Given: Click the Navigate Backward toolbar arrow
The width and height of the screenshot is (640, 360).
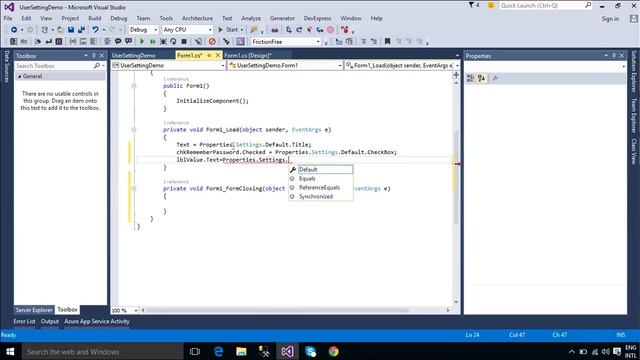Looking at the screenshot, I should click(x=14, y=30).
